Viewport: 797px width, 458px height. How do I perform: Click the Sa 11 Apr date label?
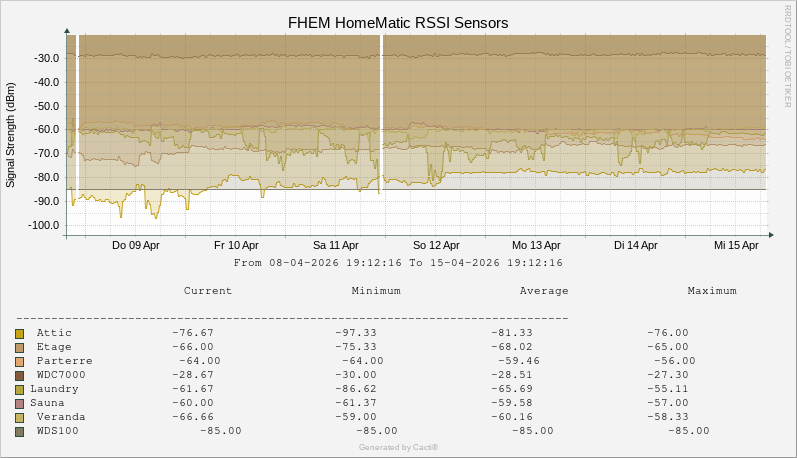click(x=335, y=245)
